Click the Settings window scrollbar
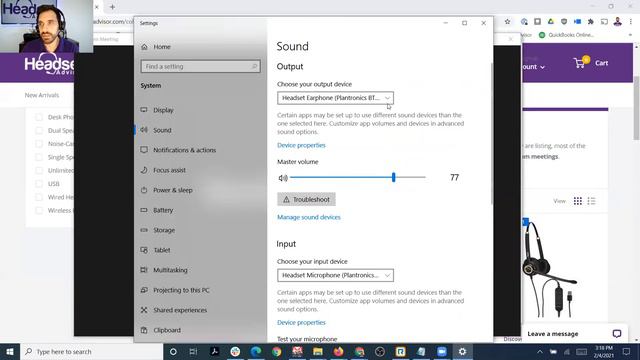 pyautogui.click(x=491, y=133)
